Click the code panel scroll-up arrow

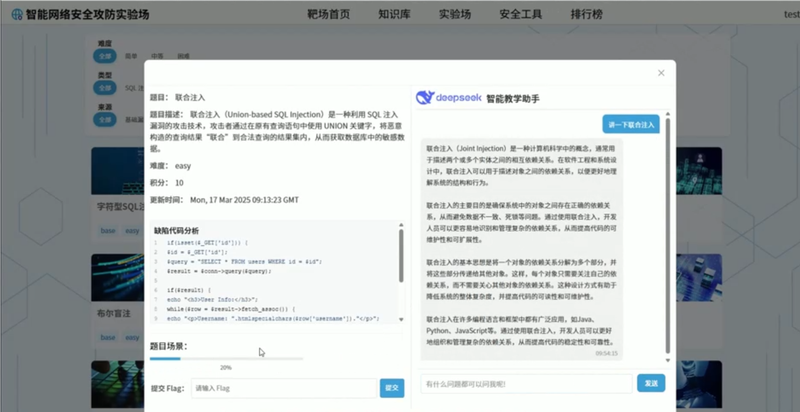tap(401, 224)
